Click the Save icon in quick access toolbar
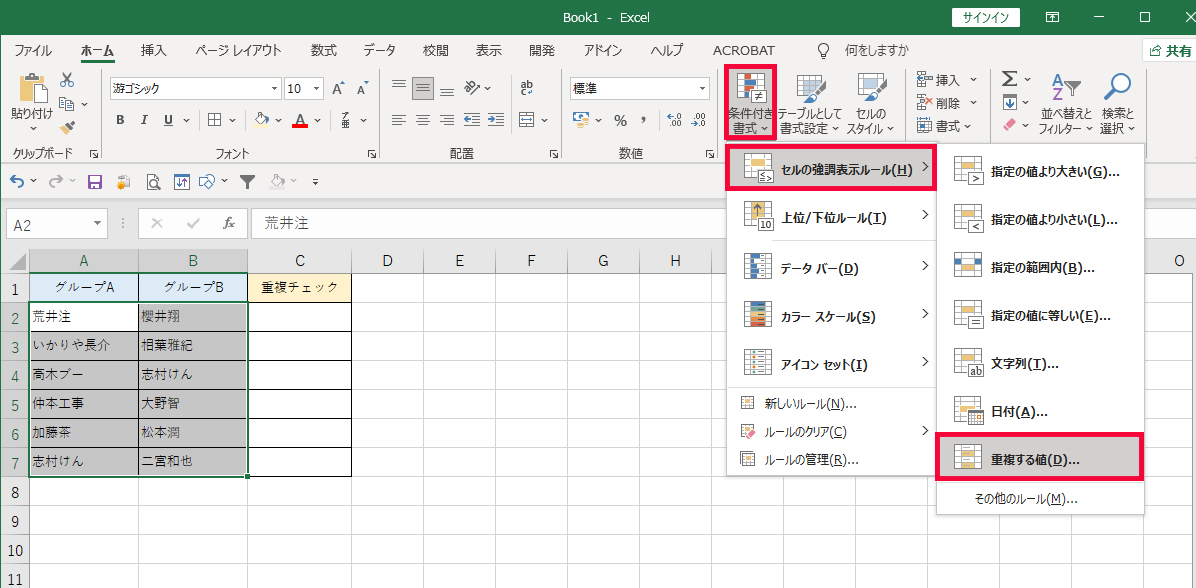 pos(95,182)
